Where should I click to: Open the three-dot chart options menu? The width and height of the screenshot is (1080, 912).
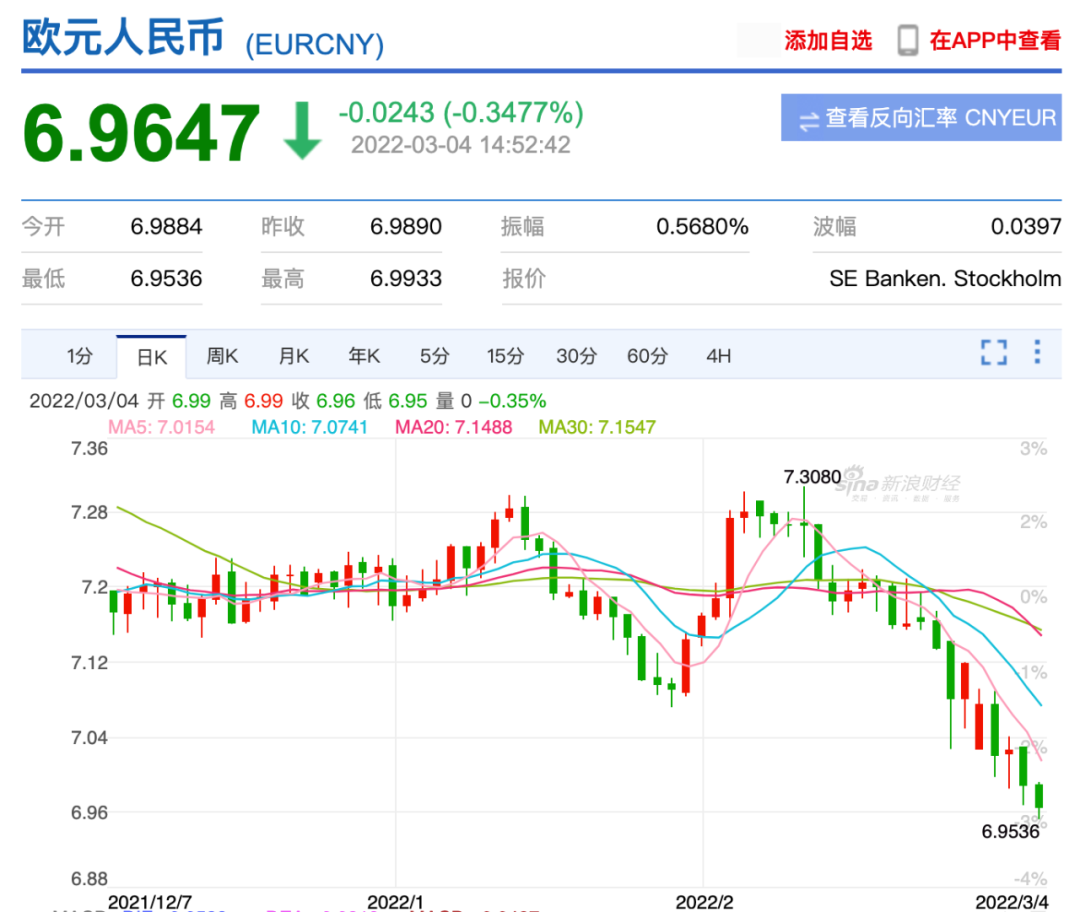click(1039, 352)
